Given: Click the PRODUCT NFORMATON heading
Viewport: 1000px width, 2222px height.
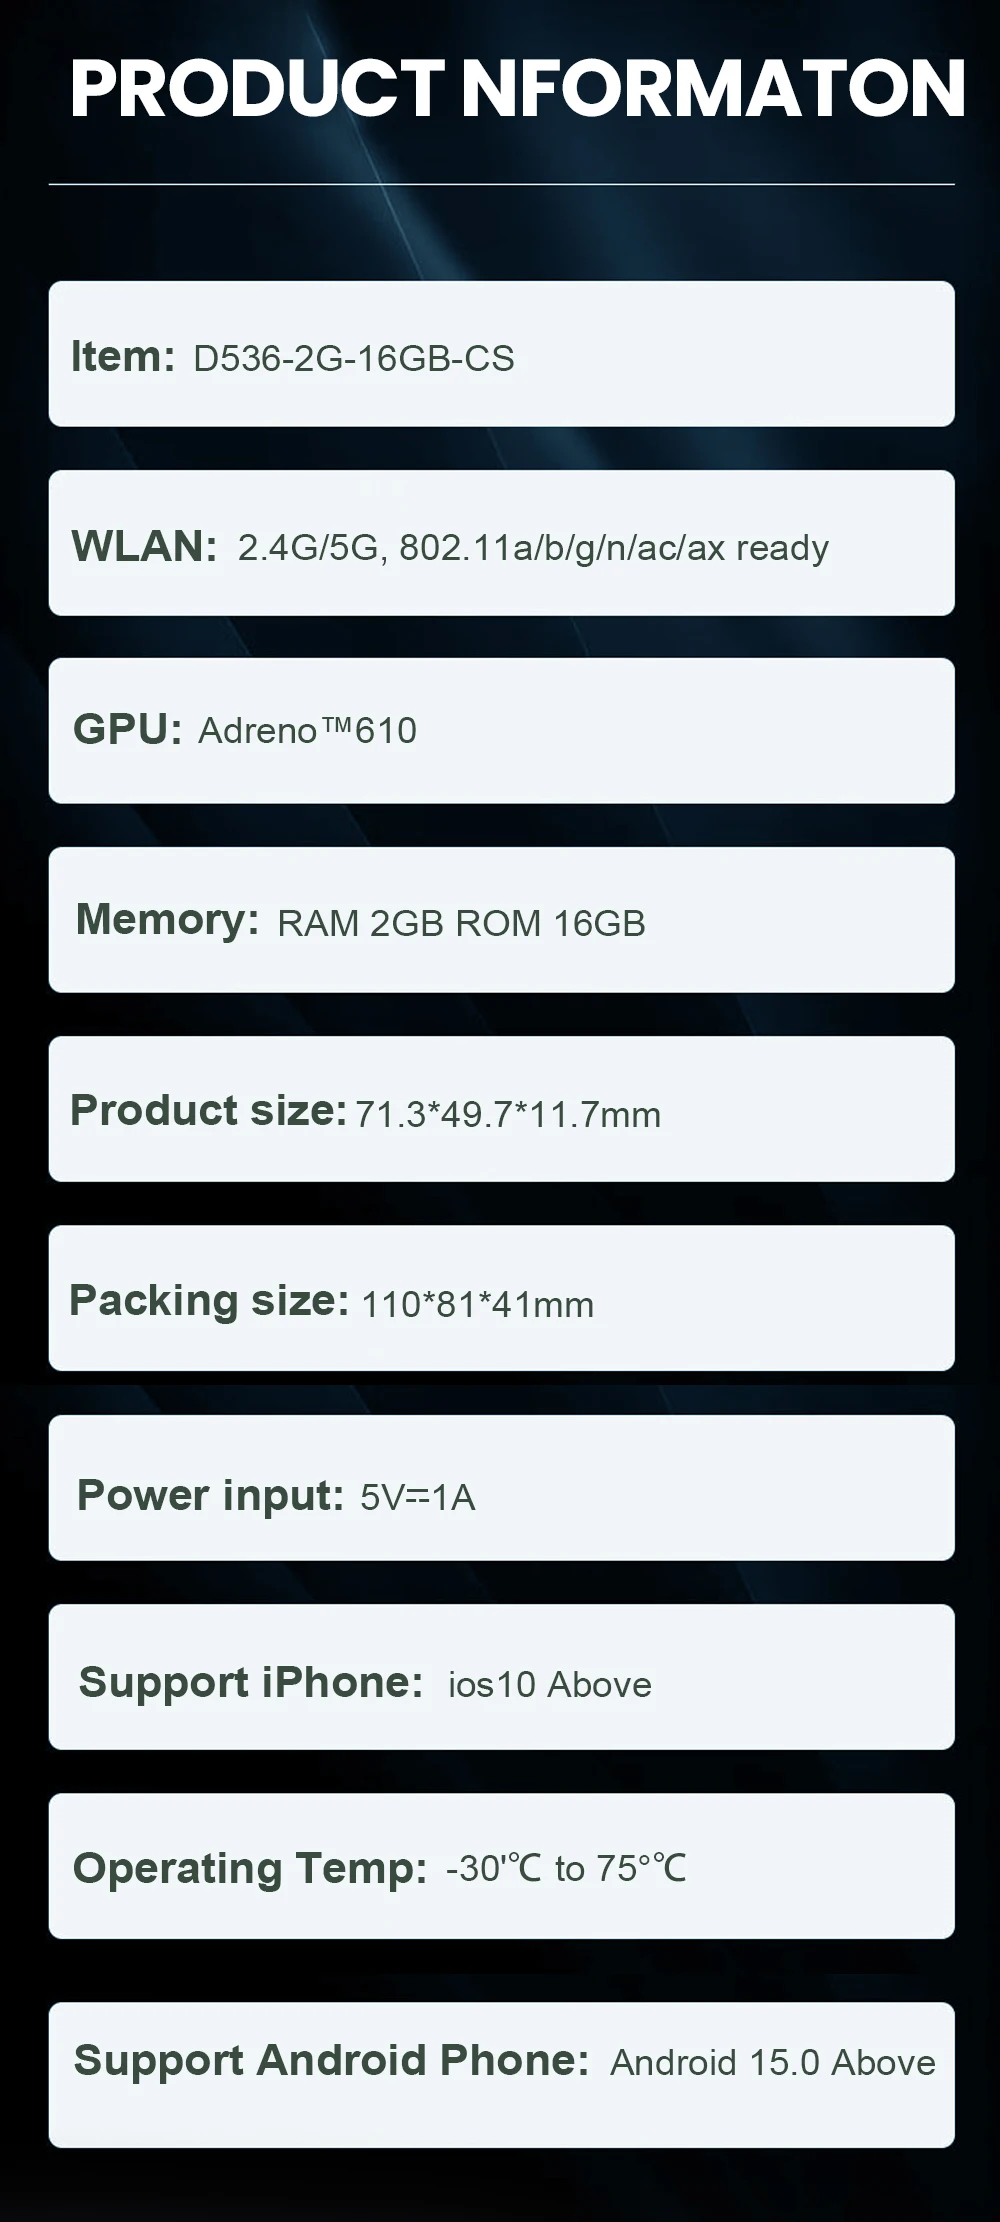Looking at the screenshot, I should pyautogui.click(x=517, y=89).
